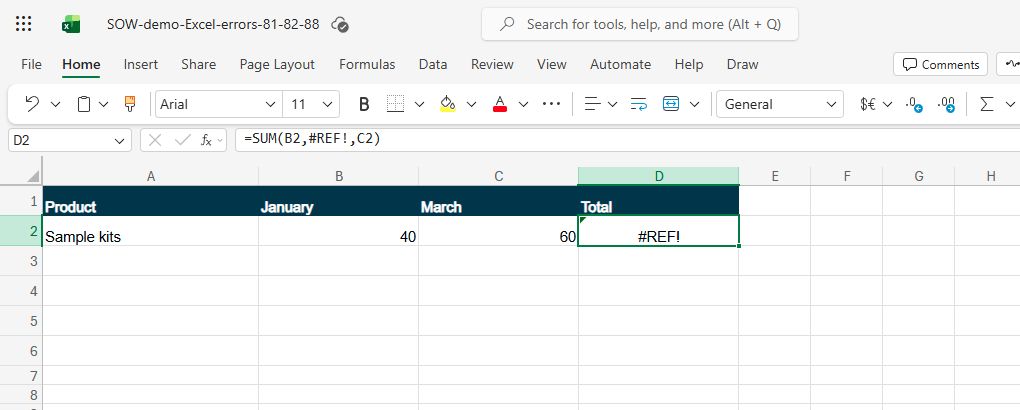Click the Excel logo icon
The height and width of the screenshot is (410, 1020).
71,24
